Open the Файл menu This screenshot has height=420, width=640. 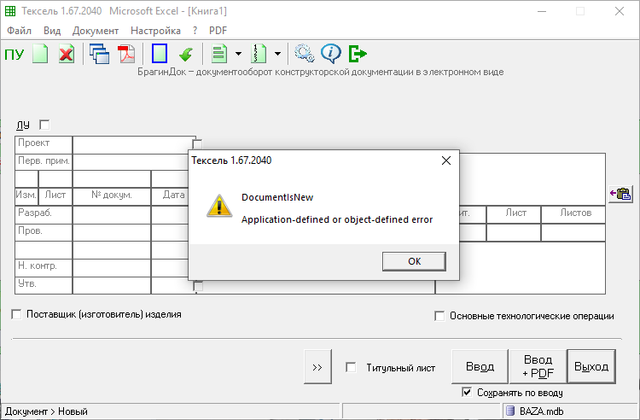19,31
